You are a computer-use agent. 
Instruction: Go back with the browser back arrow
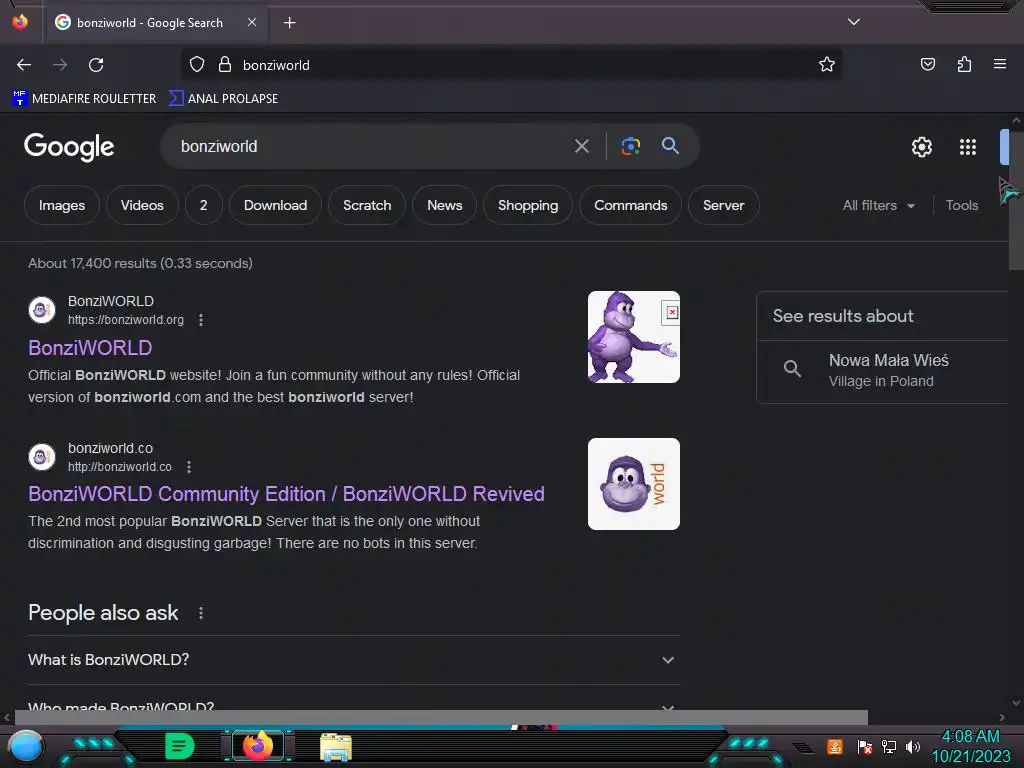(24, 65)
